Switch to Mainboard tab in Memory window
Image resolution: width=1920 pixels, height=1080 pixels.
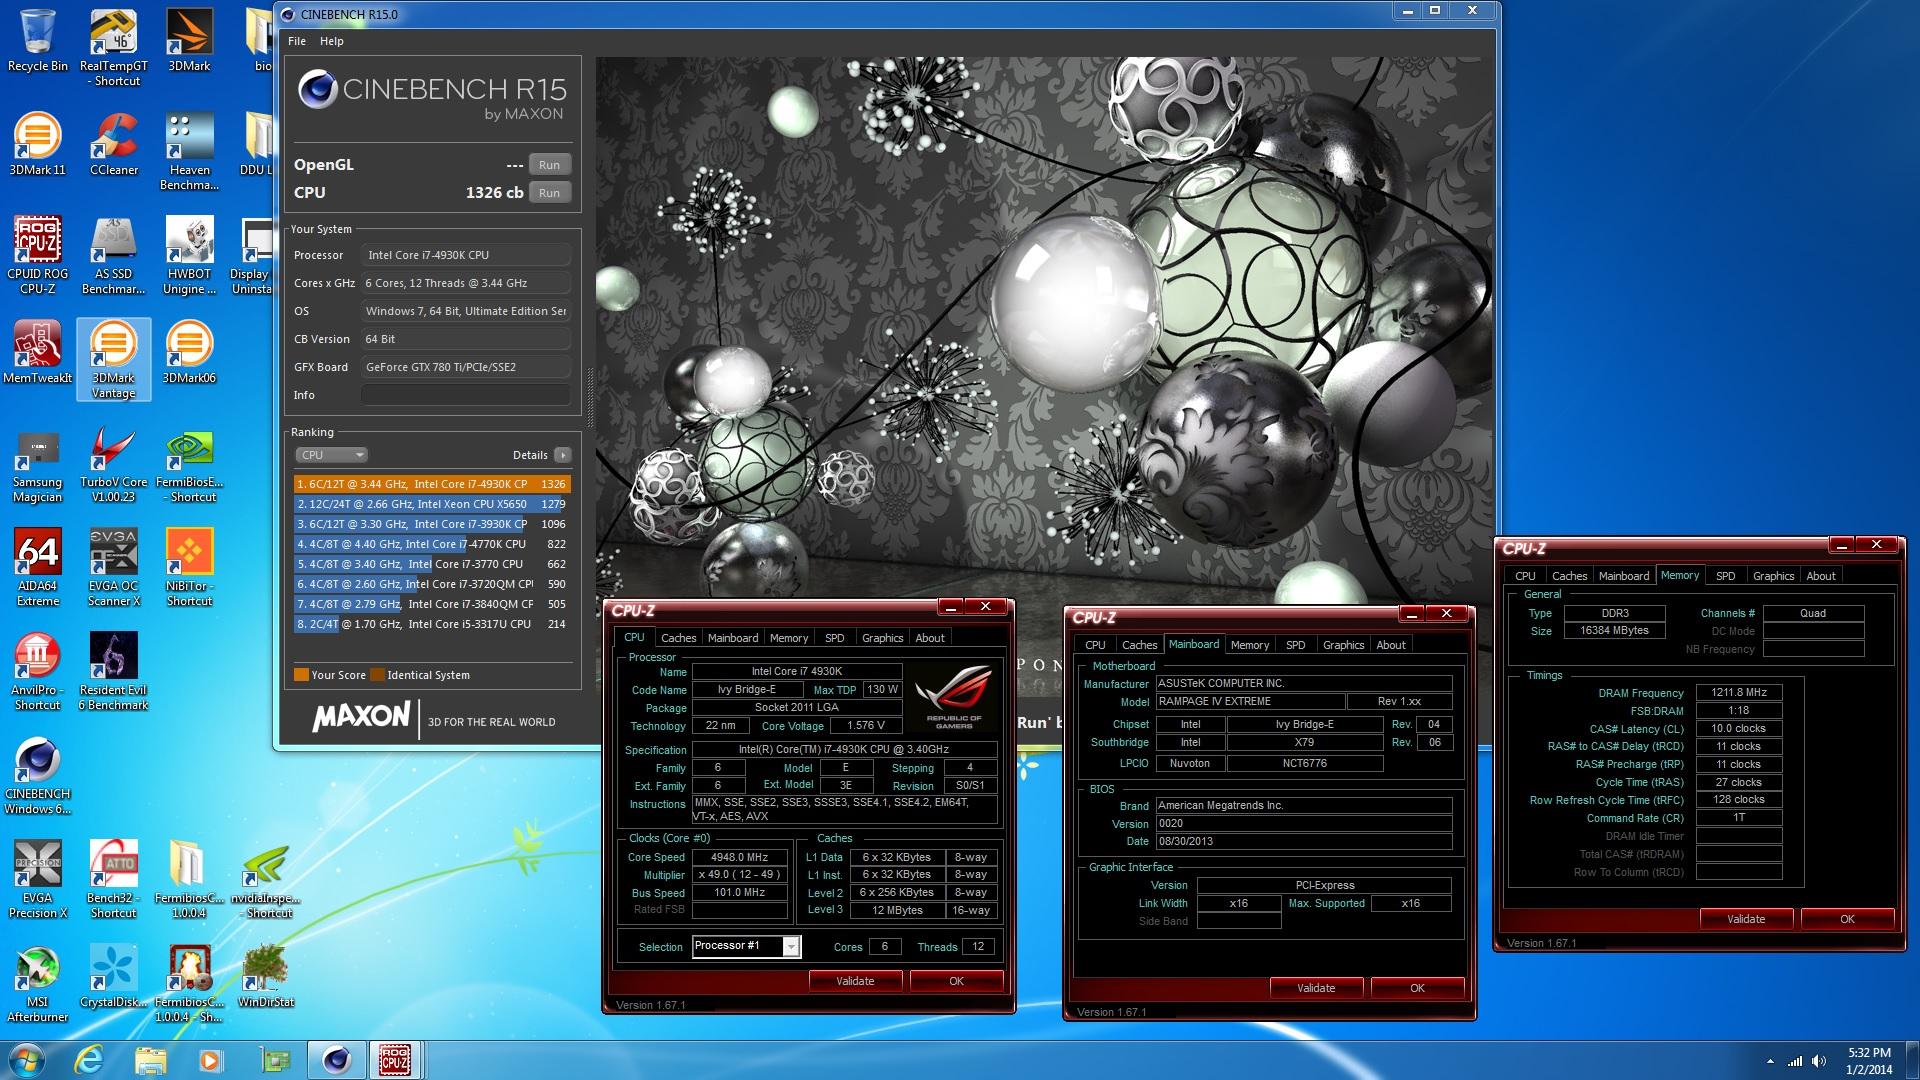click(1624, 576)
